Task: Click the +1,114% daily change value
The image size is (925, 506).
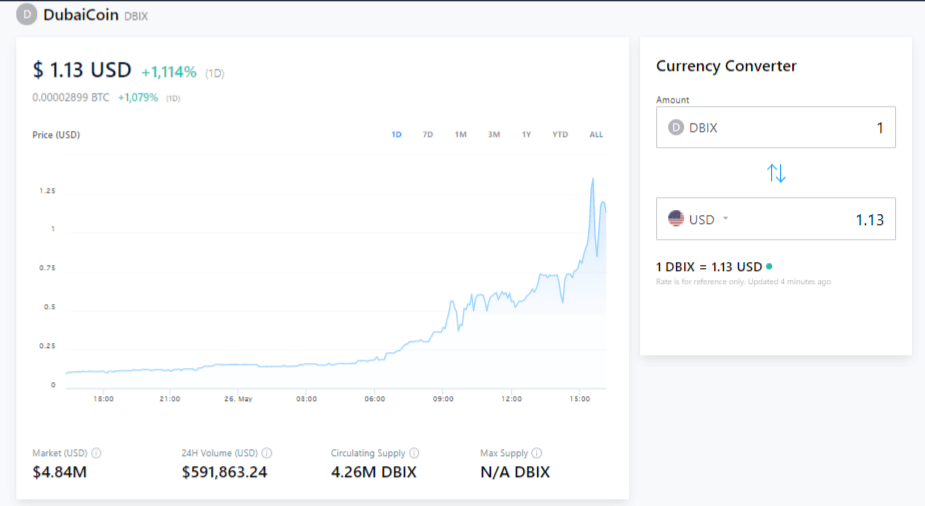Action: click(169, 72)
